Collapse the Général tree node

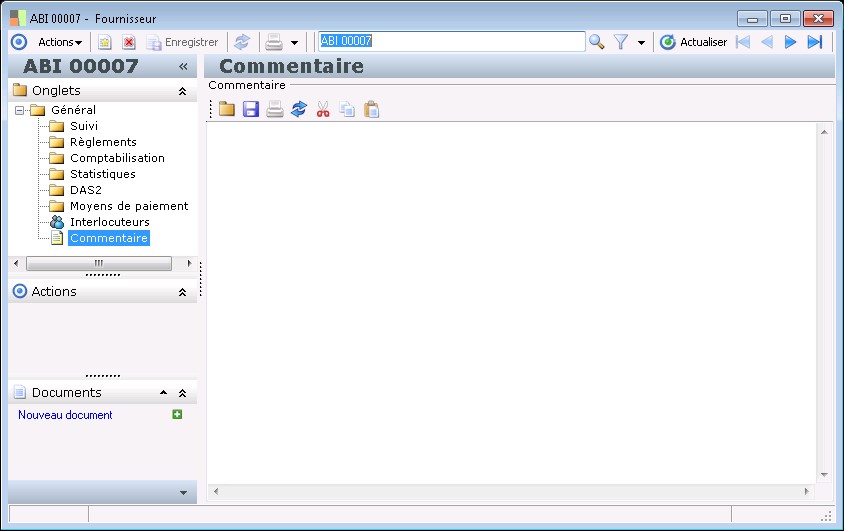click(19, 110)
